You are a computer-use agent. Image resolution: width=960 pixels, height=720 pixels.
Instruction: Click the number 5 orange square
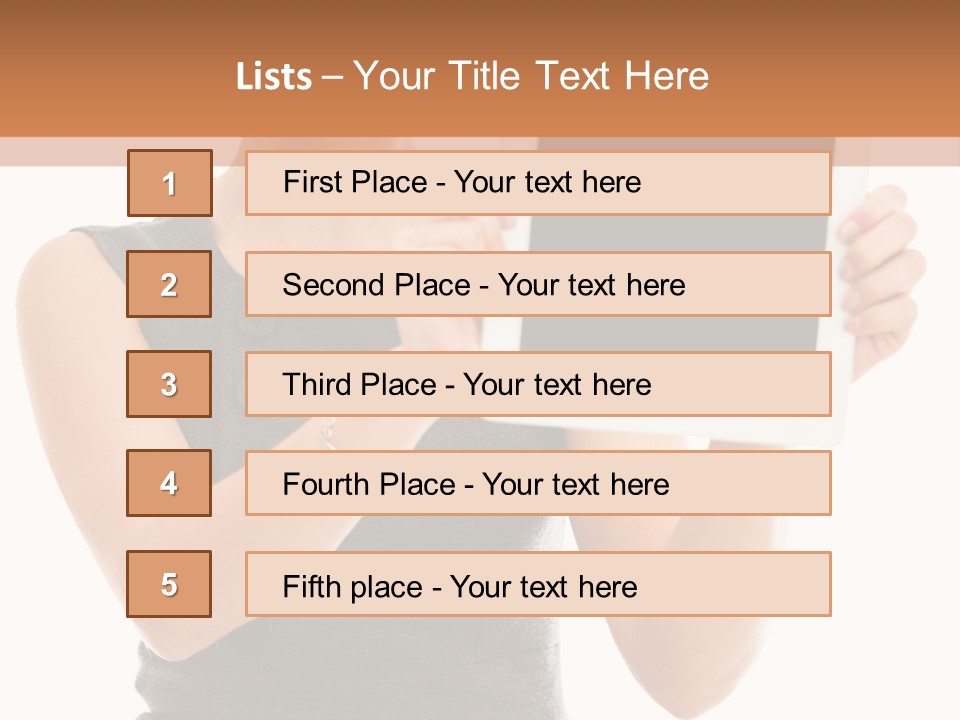coord(169,584)
